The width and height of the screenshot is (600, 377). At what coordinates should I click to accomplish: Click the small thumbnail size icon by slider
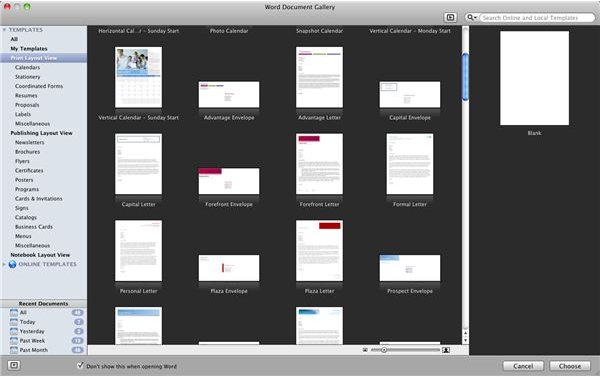[365, 350]
